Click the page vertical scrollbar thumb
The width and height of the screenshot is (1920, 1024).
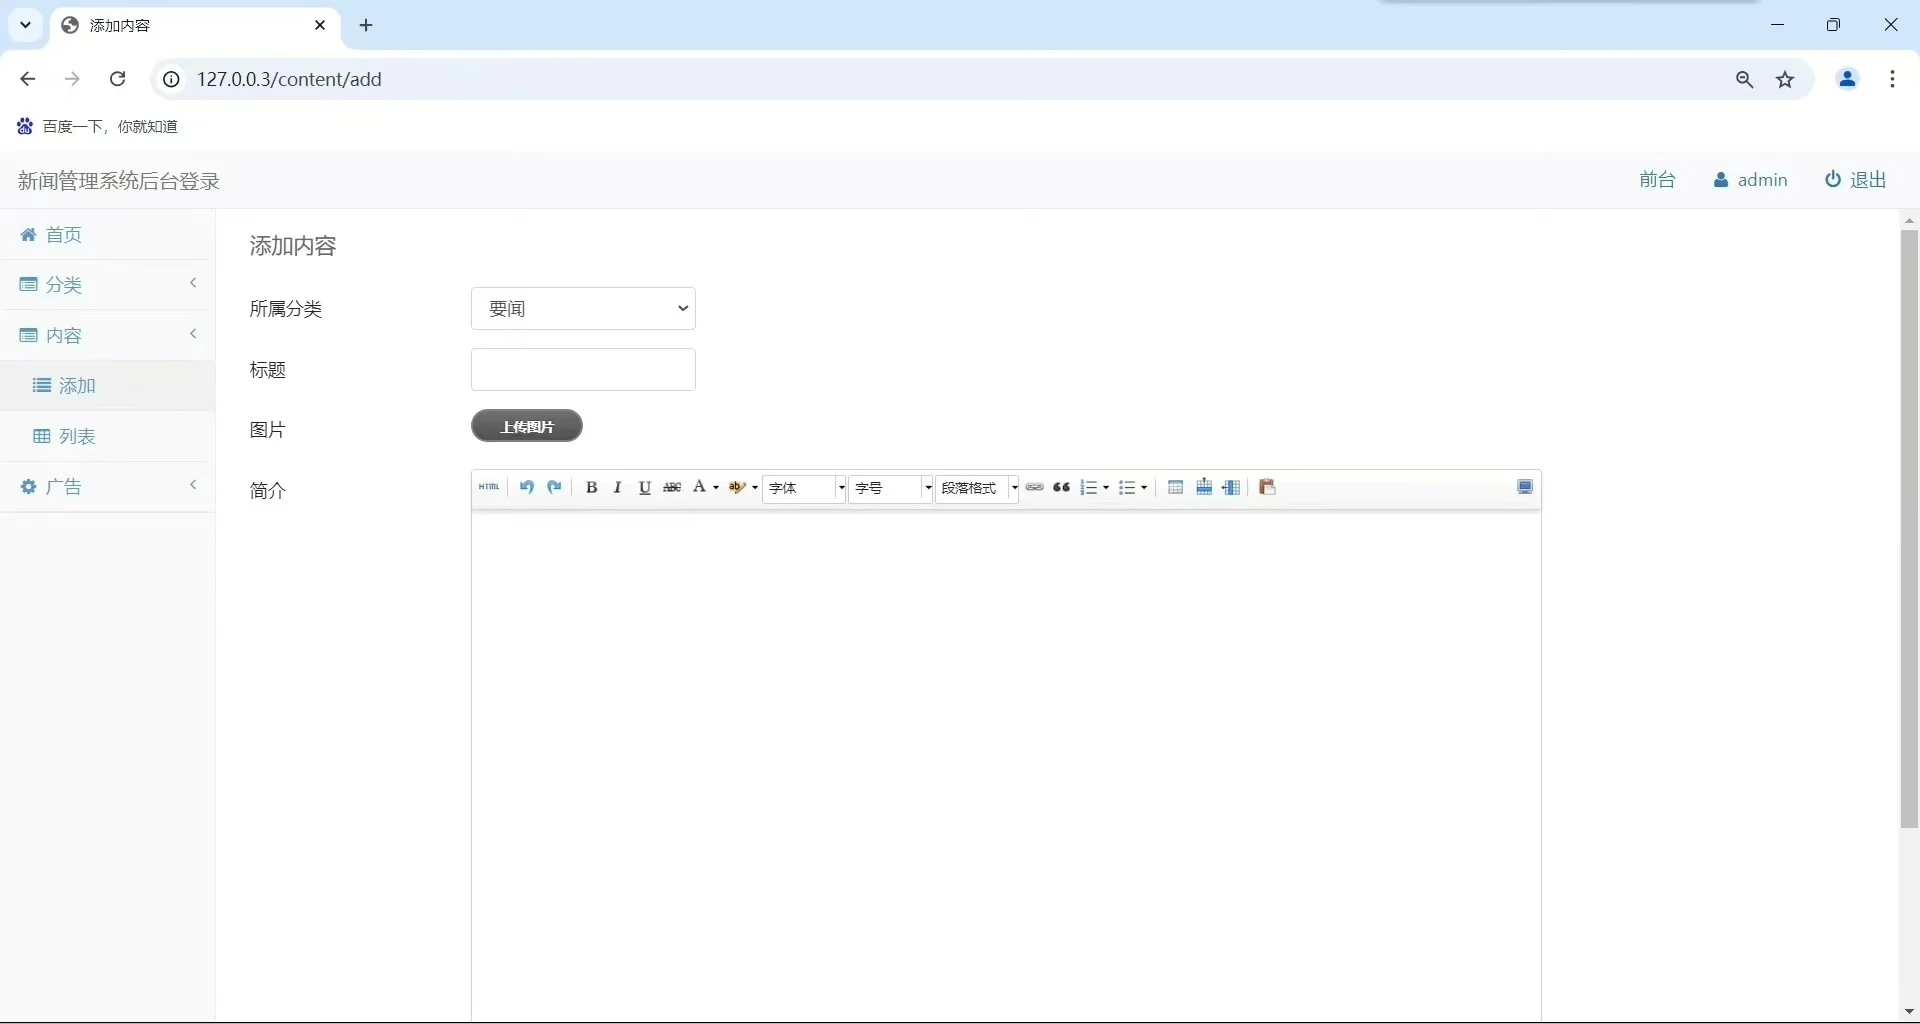click(1909, 529)
